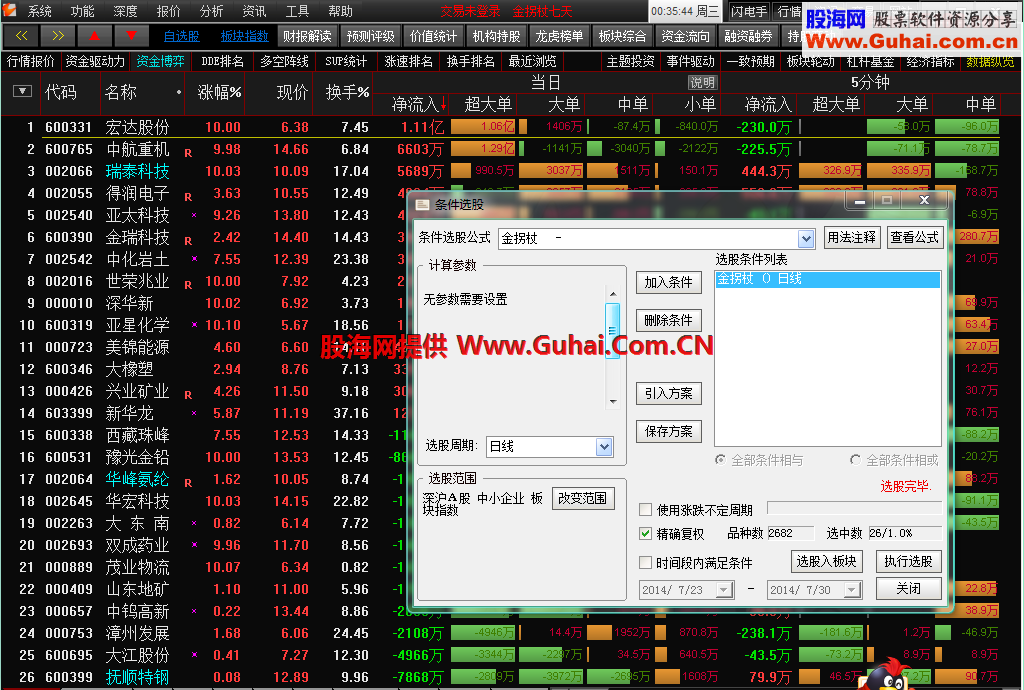
Task: Click 引入方案 button
Action: click(x=669, y=394)
